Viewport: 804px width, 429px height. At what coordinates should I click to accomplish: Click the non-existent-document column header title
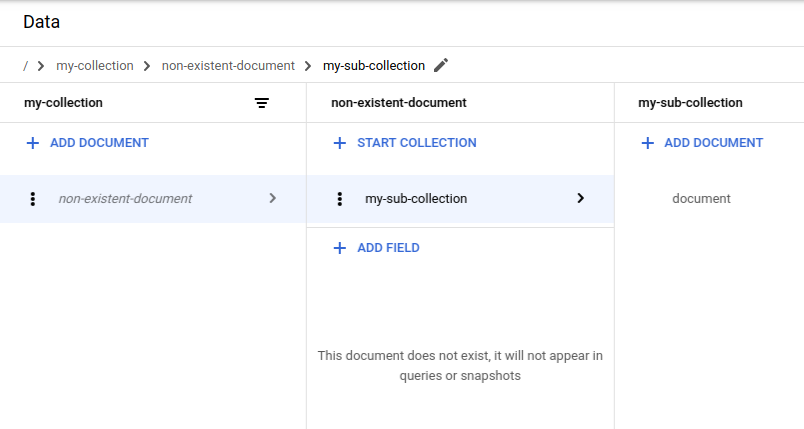(399, 103)
